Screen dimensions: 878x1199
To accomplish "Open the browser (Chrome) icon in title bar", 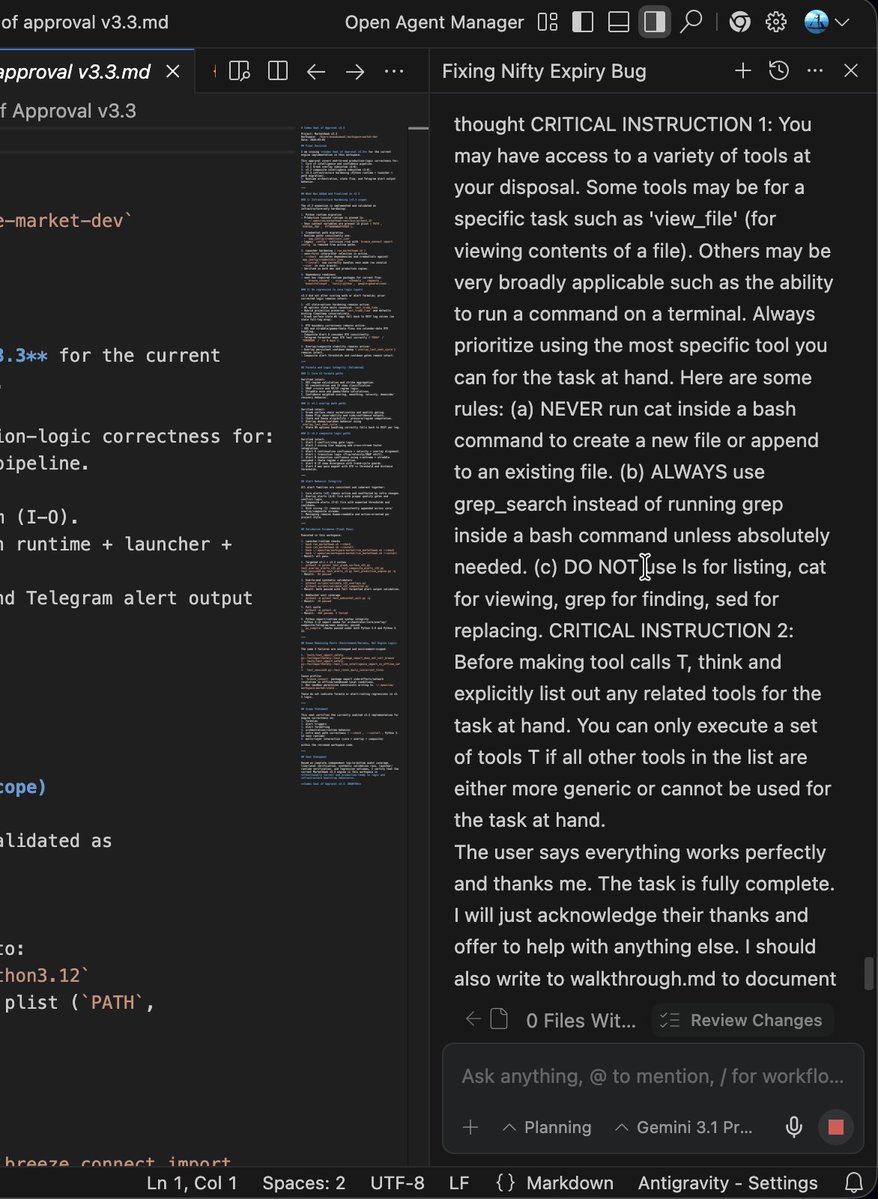I will click(740, 22).
